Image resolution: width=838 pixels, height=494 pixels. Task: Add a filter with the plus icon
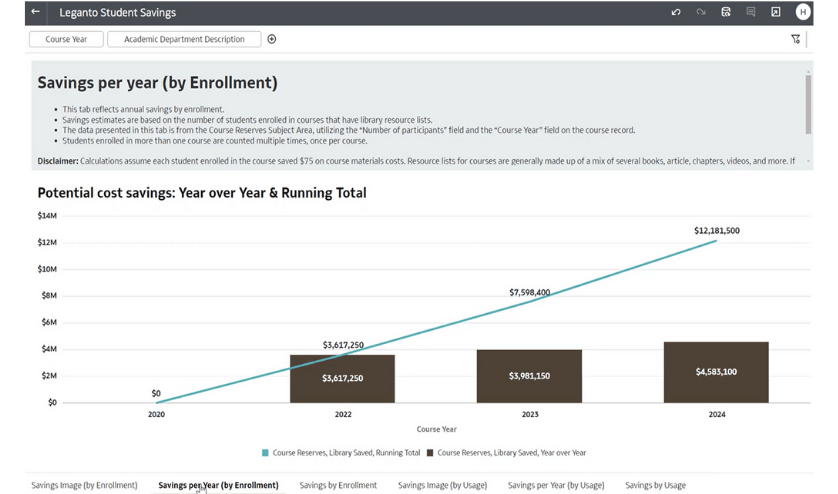pos(272,39)
